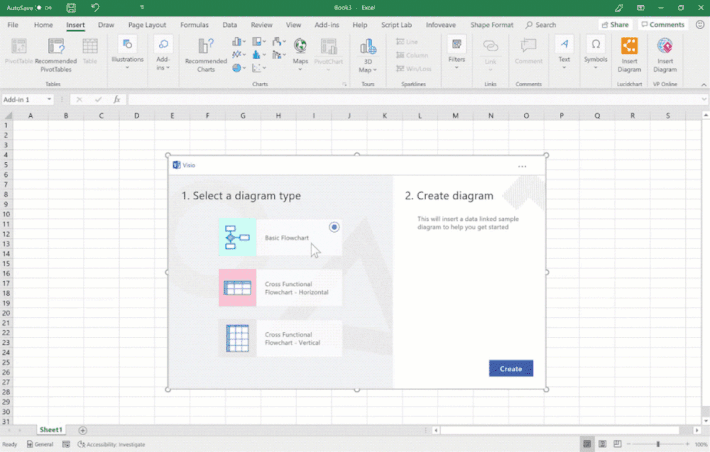Screen dimensions: 710x452
Task: Click the Basic Flowchart thumbnail
Action: [x=237, y=237]
